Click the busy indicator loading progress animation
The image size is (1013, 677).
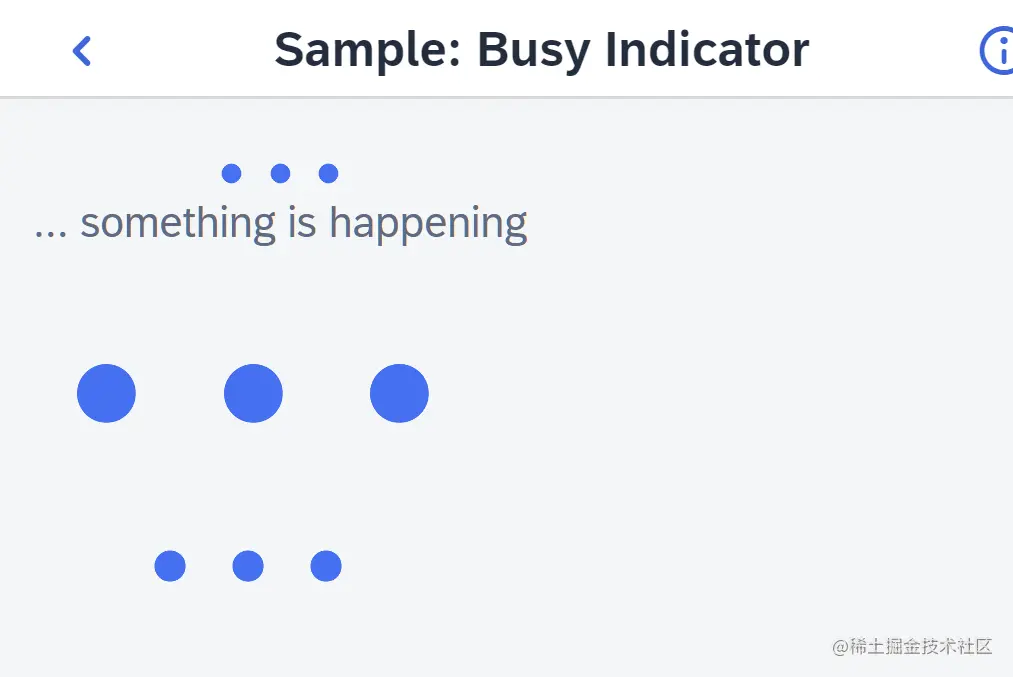(x=253, y=393)
